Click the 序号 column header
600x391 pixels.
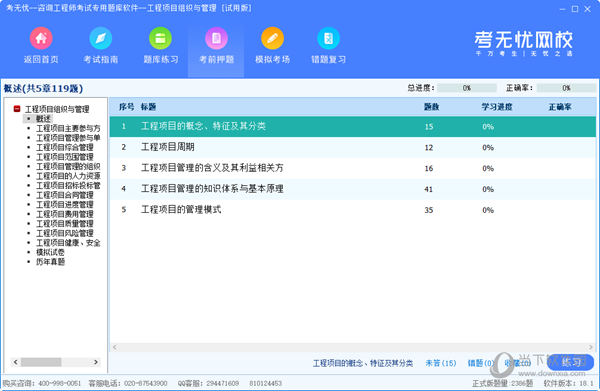(126, 107)
